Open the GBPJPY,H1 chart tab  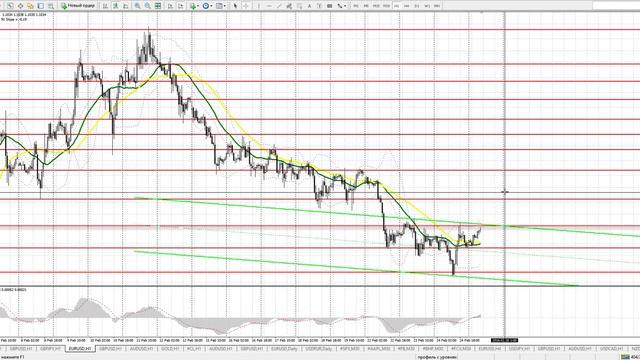point(51,349)
